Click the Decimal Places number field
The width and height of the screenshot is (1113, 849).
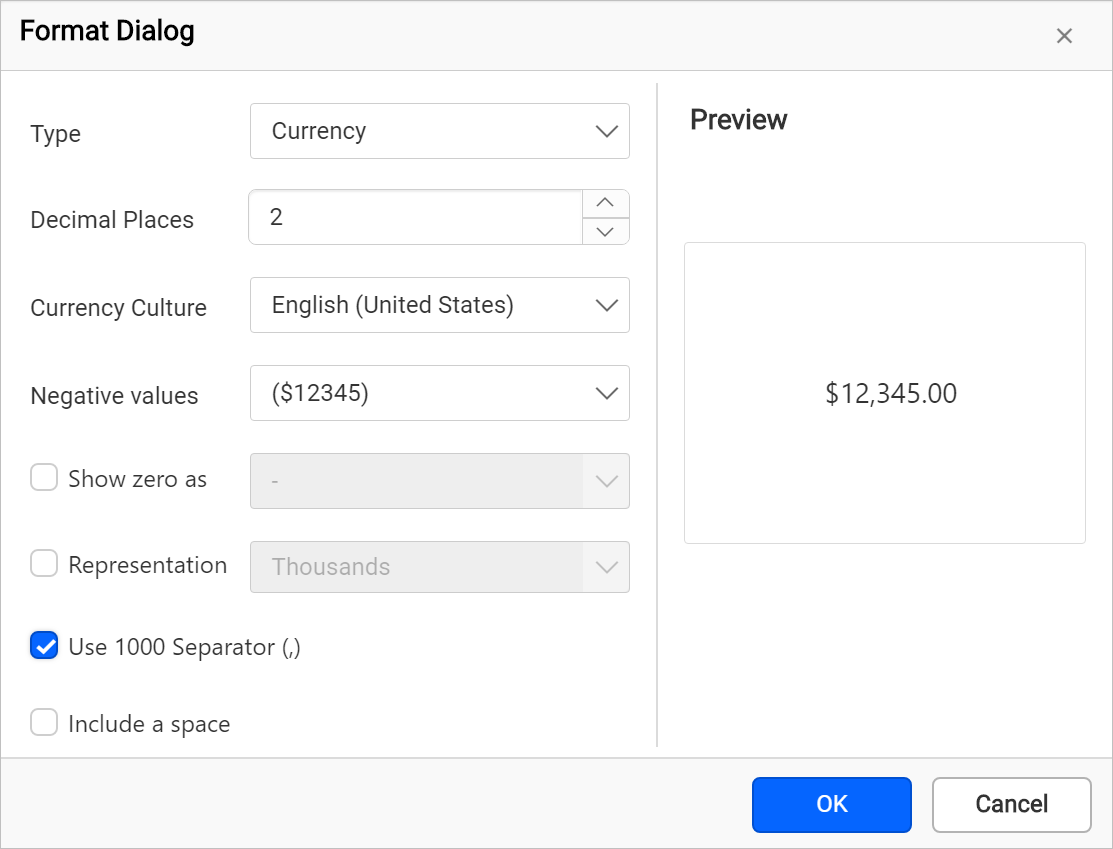[x=415, y=217]
